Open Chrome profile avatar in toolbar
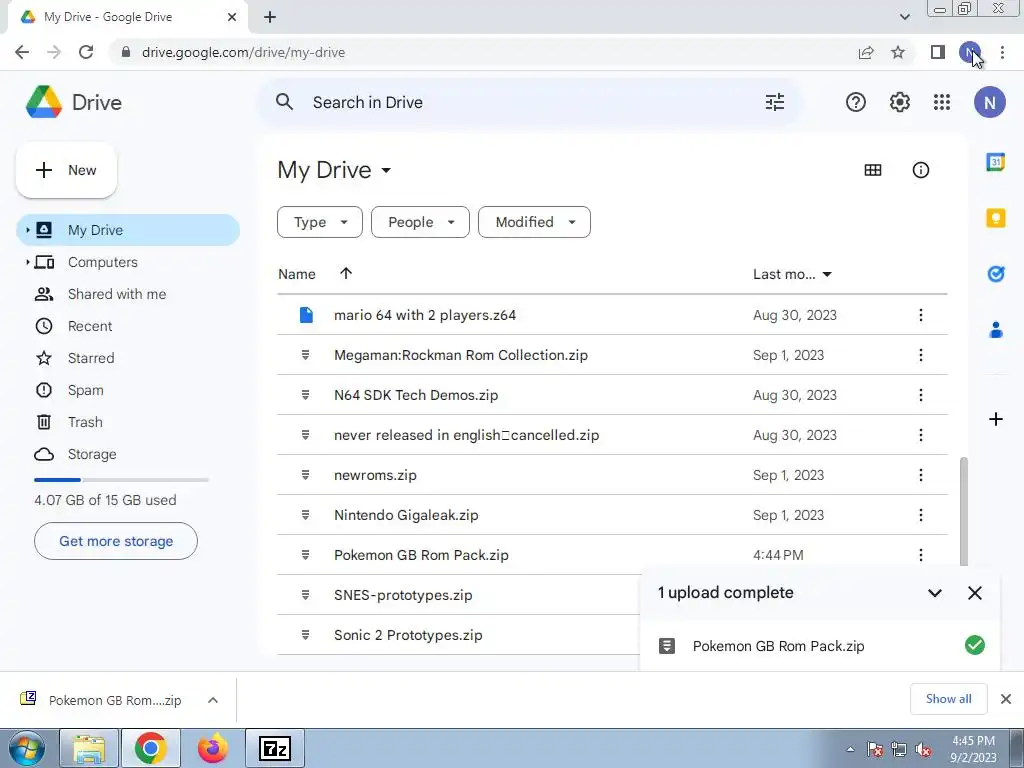Image resolution: width=1024 pixels, height=768 pixels. [970, 52]
